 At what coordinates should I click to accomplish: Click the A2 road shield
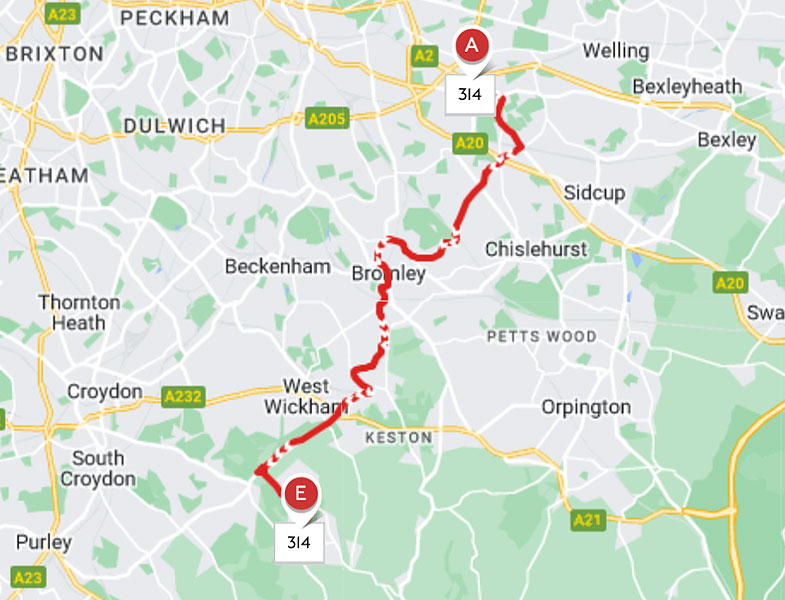pyautogui.click(x=424, y=56)
